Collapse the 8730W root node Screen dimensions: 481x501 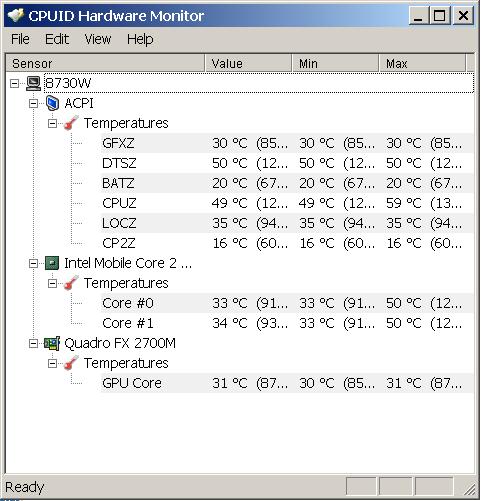pyautogui.click(x=14, y=84)
